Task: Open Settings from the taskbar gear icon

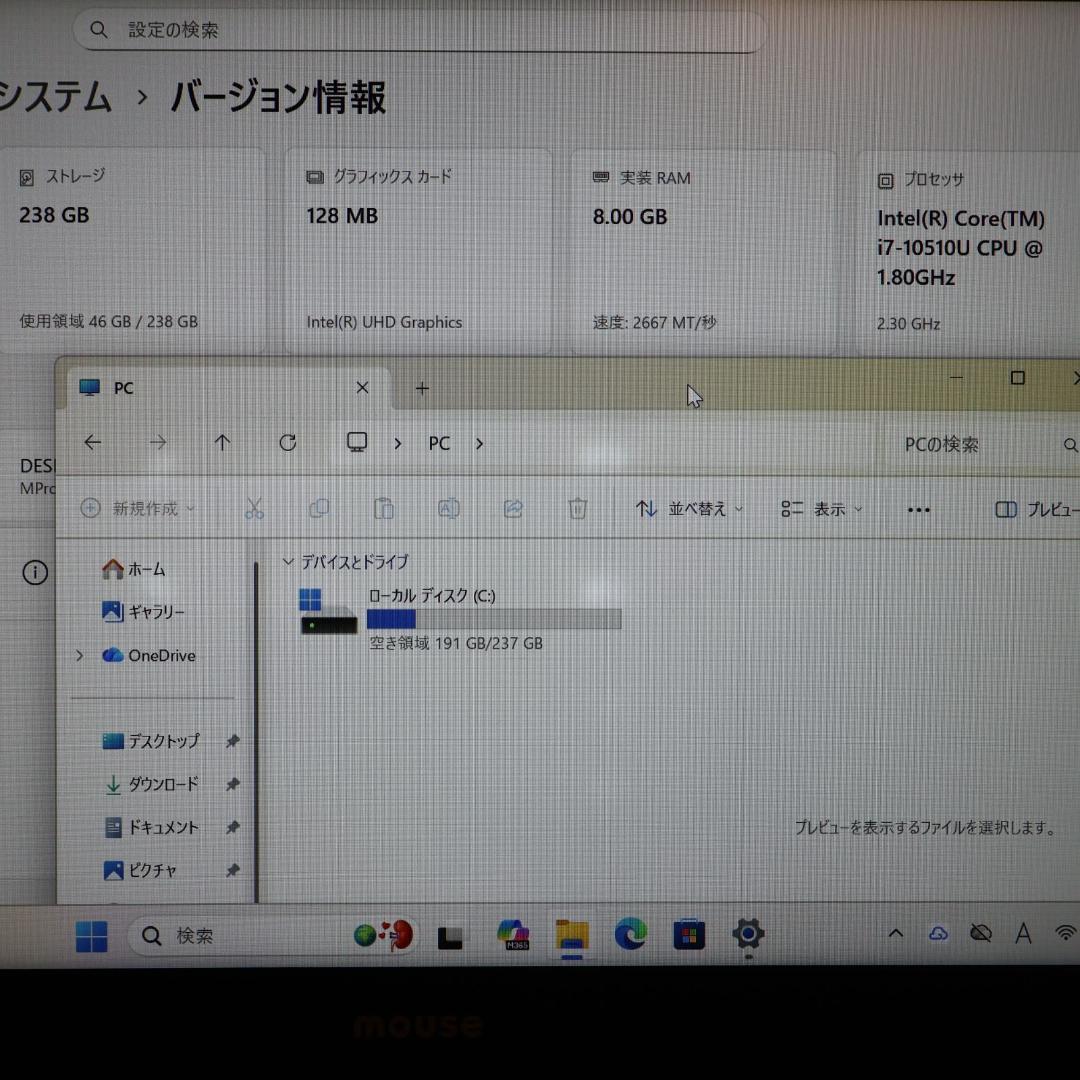Action: [748, 935]
